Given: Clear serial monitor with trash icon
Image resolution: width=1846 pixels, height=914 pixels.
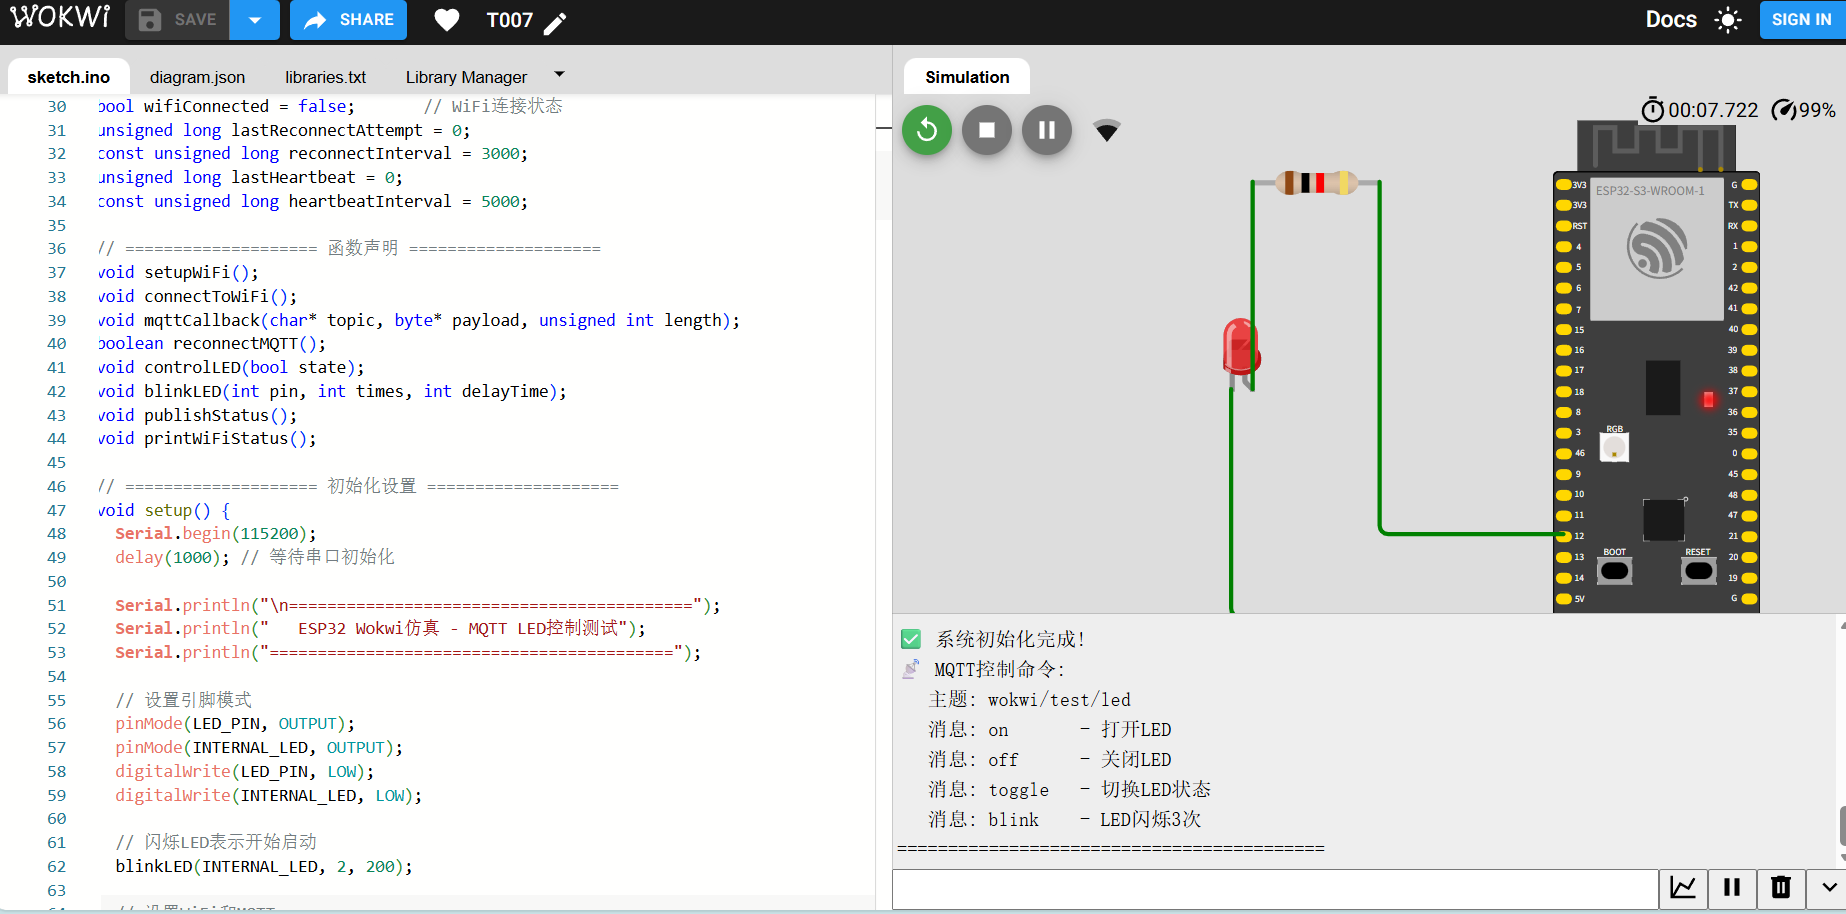Looking at the screenshot, I should pos(1781,888).
